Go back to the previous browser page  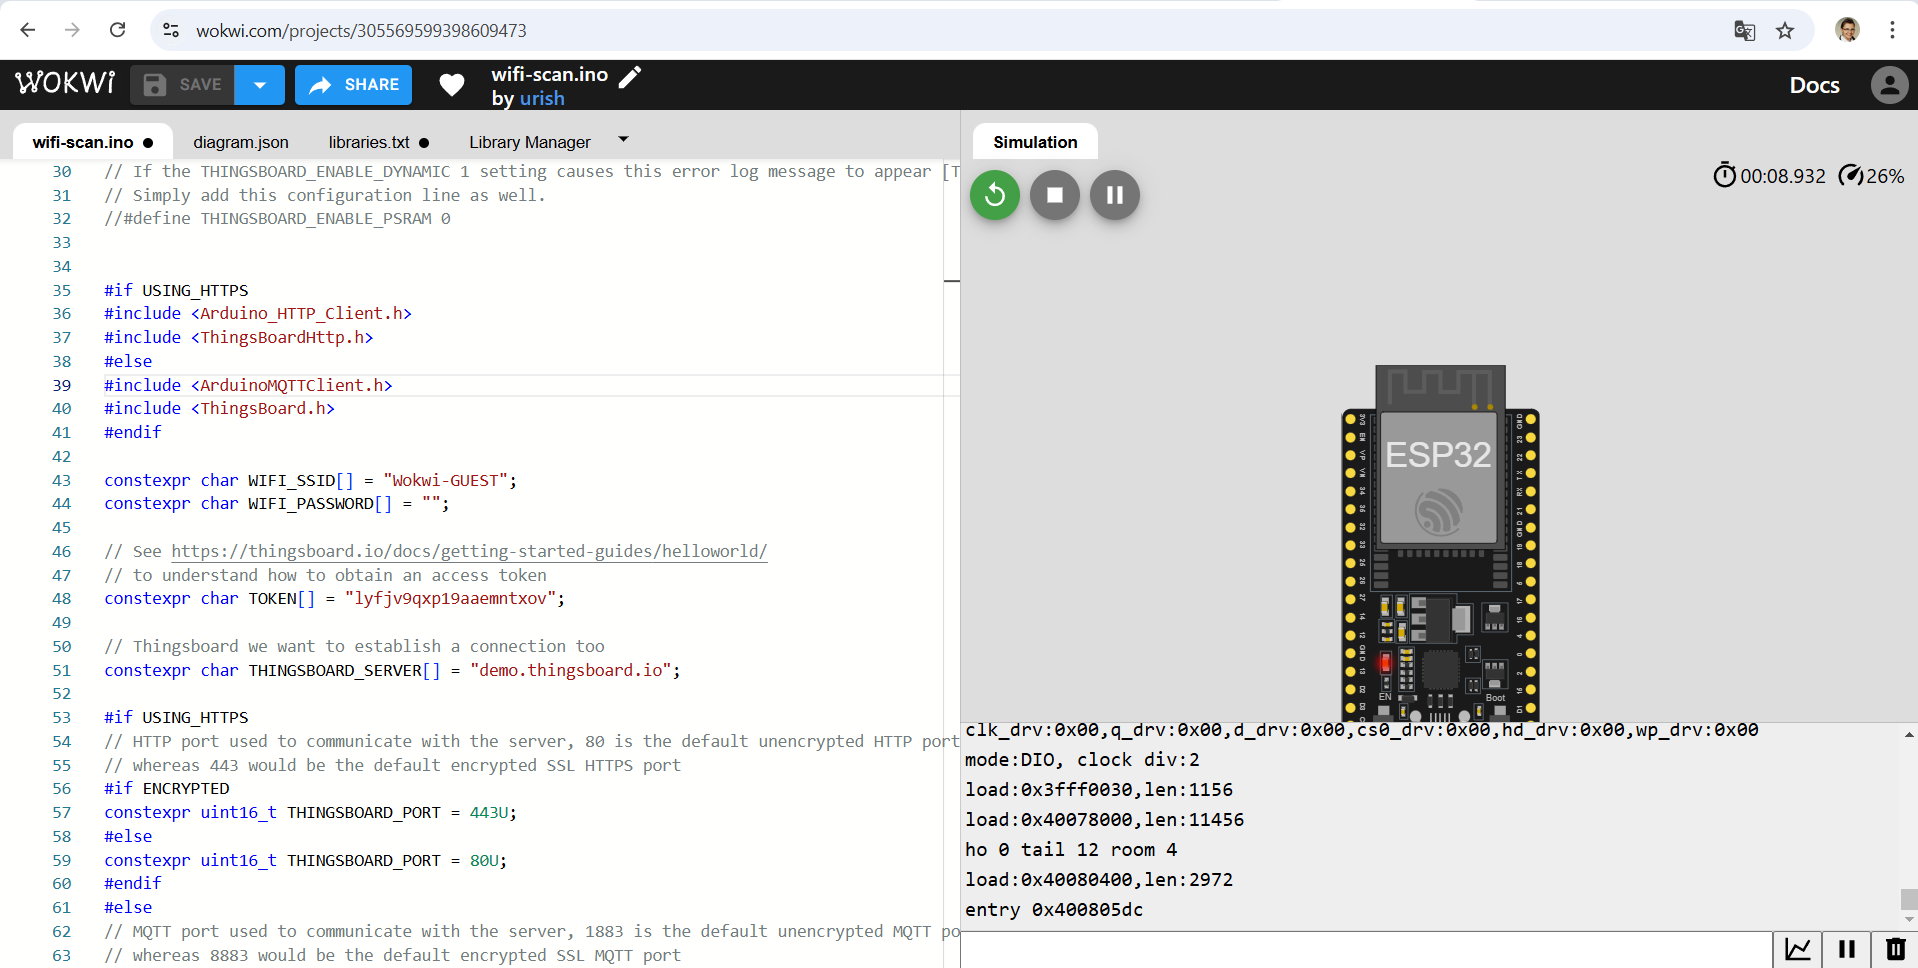click(28, 30)
